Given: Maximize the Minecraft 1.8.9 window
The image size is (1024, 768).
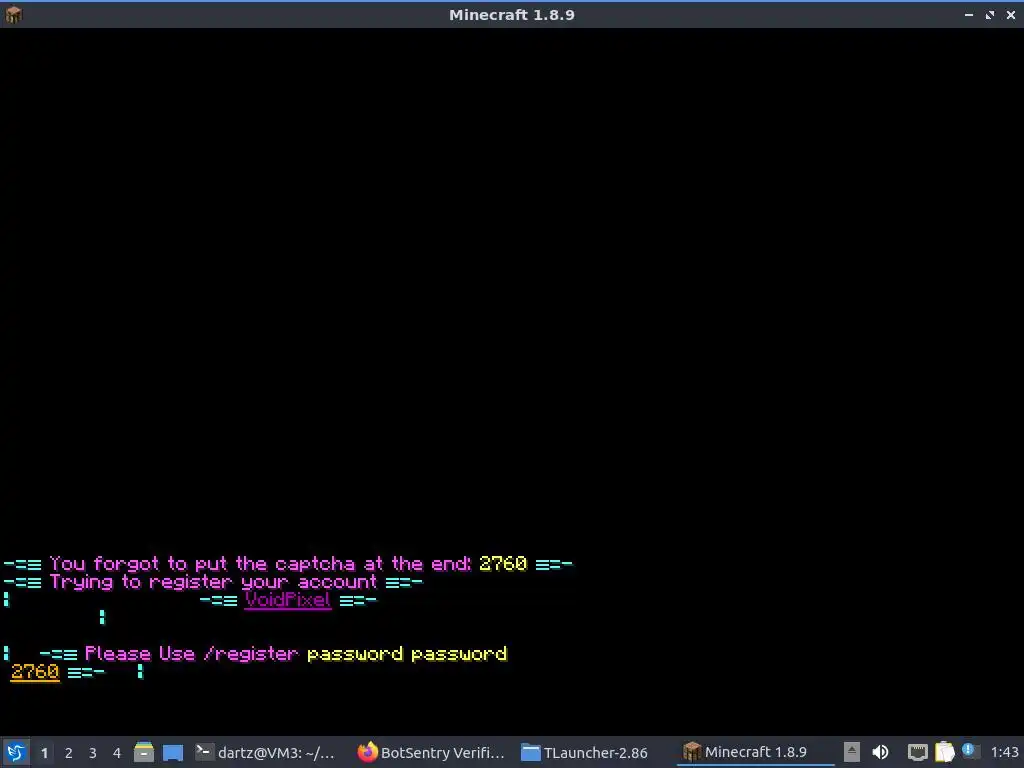Looking at the screenshot, I should click(x=989, y=14).
